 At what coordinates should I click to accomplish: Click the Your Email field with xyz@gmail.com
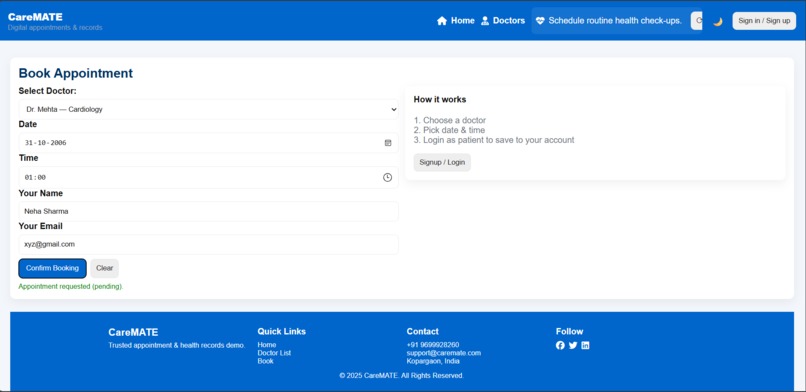pos(209,245)
